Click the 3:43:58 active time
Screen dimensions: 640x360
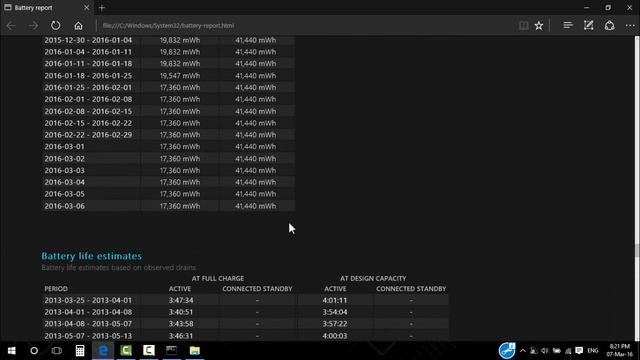pyautogui.click(x=181, y=324)
